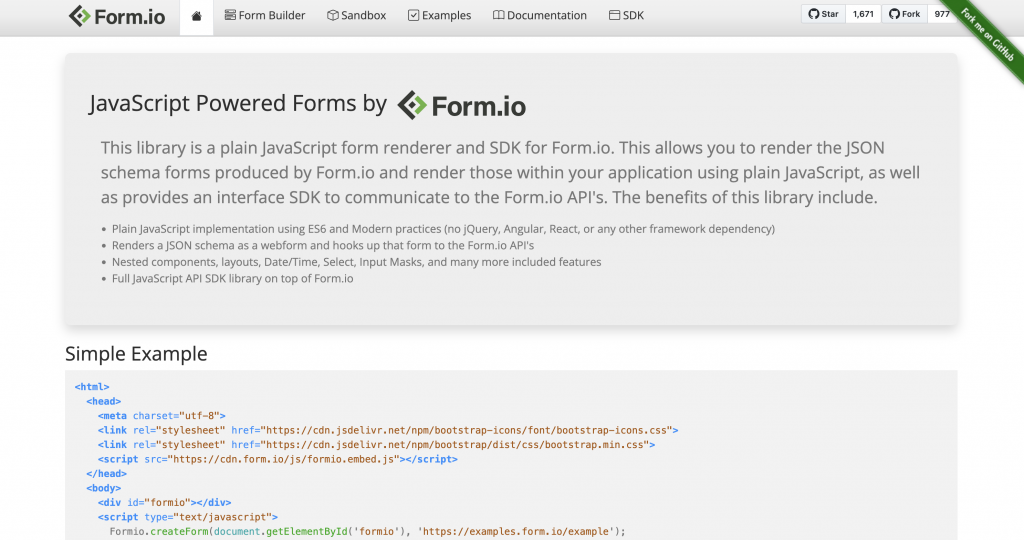The height and width of the screenshot is (540, 1024).
Task: Click the SDK window icon
Action: (613, 16)
